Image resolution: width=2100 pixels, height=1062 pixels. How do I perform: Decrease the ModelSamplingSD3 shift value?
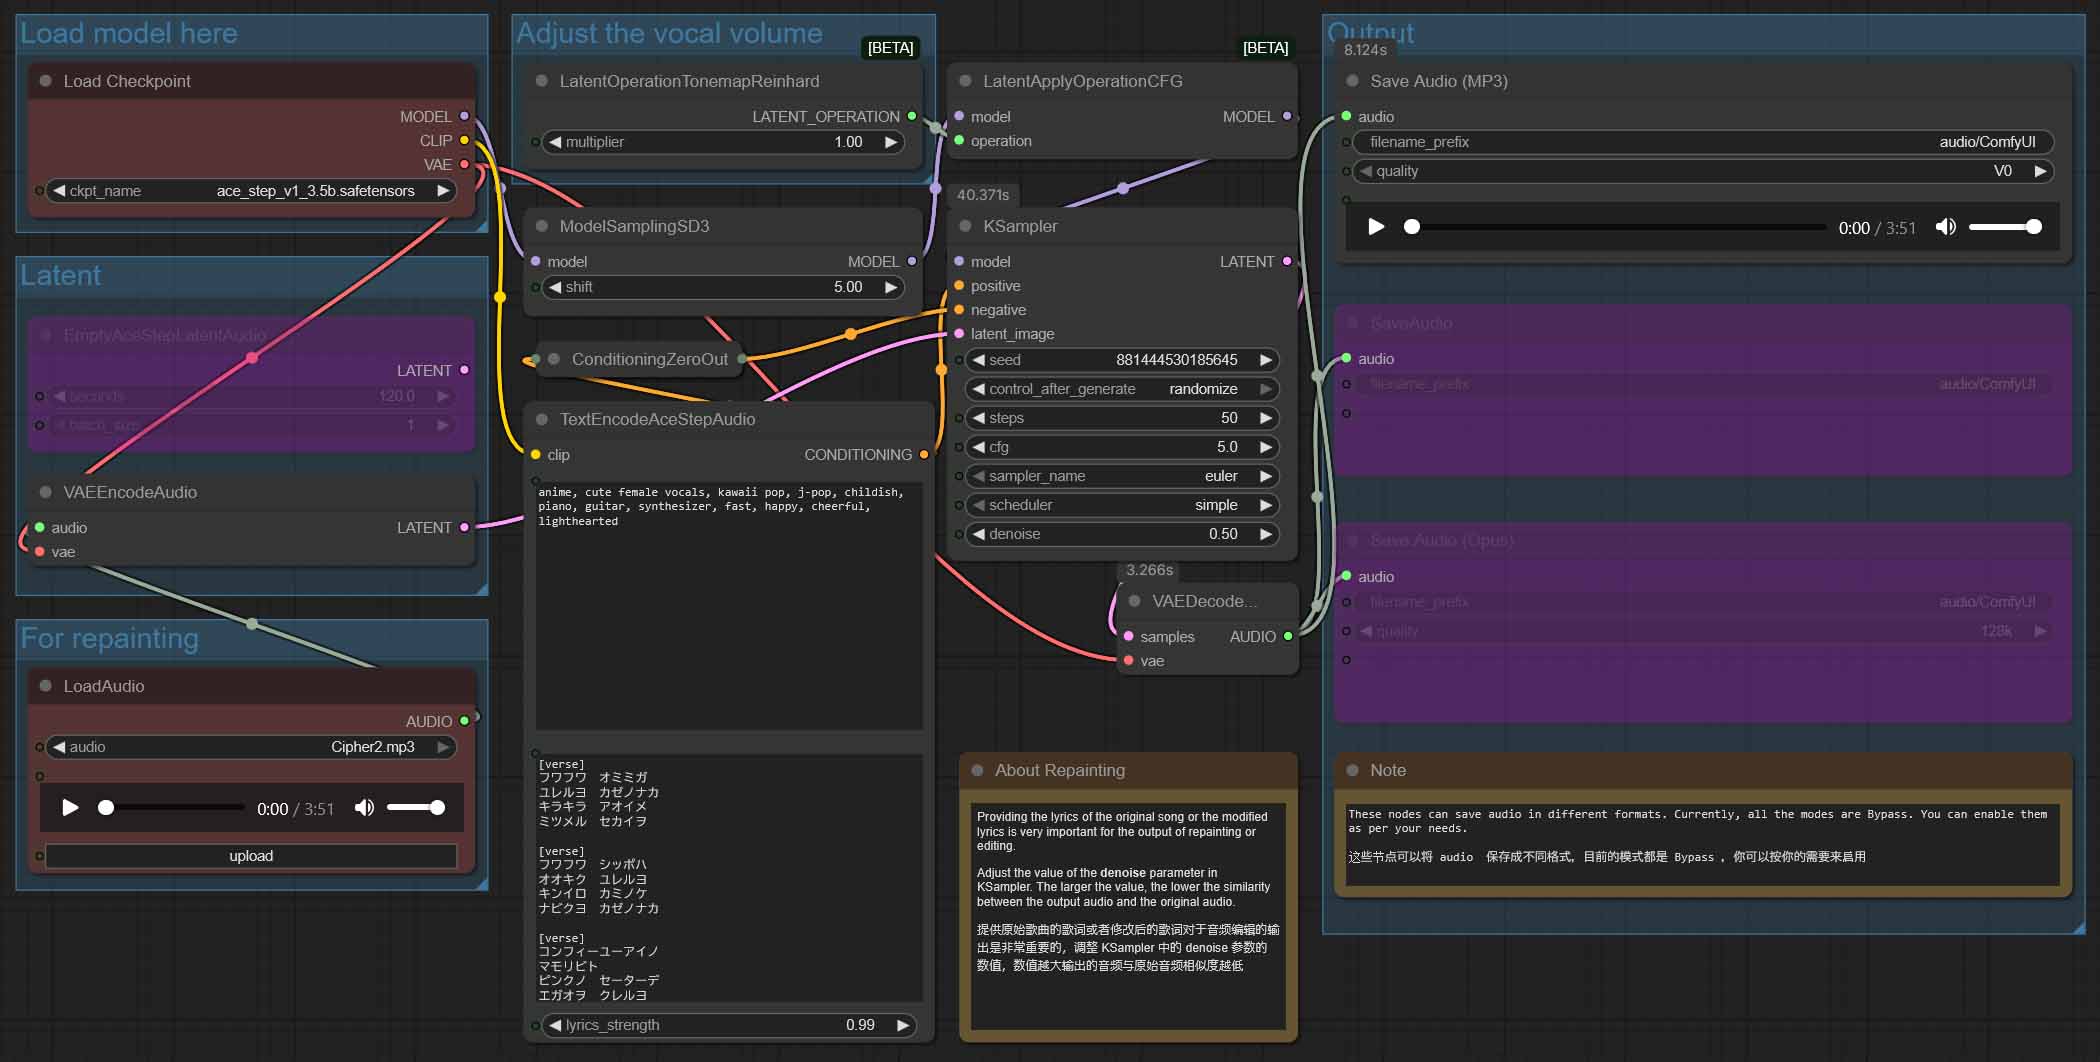point(555,287)
